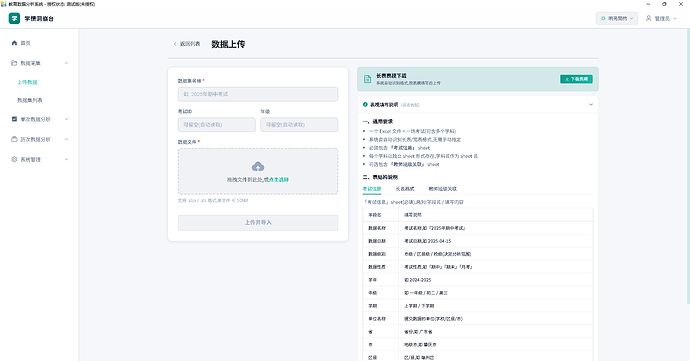Click the green info icon beside 表格填写说明
The image size is (690, 361).
click(x=365, y=105)
